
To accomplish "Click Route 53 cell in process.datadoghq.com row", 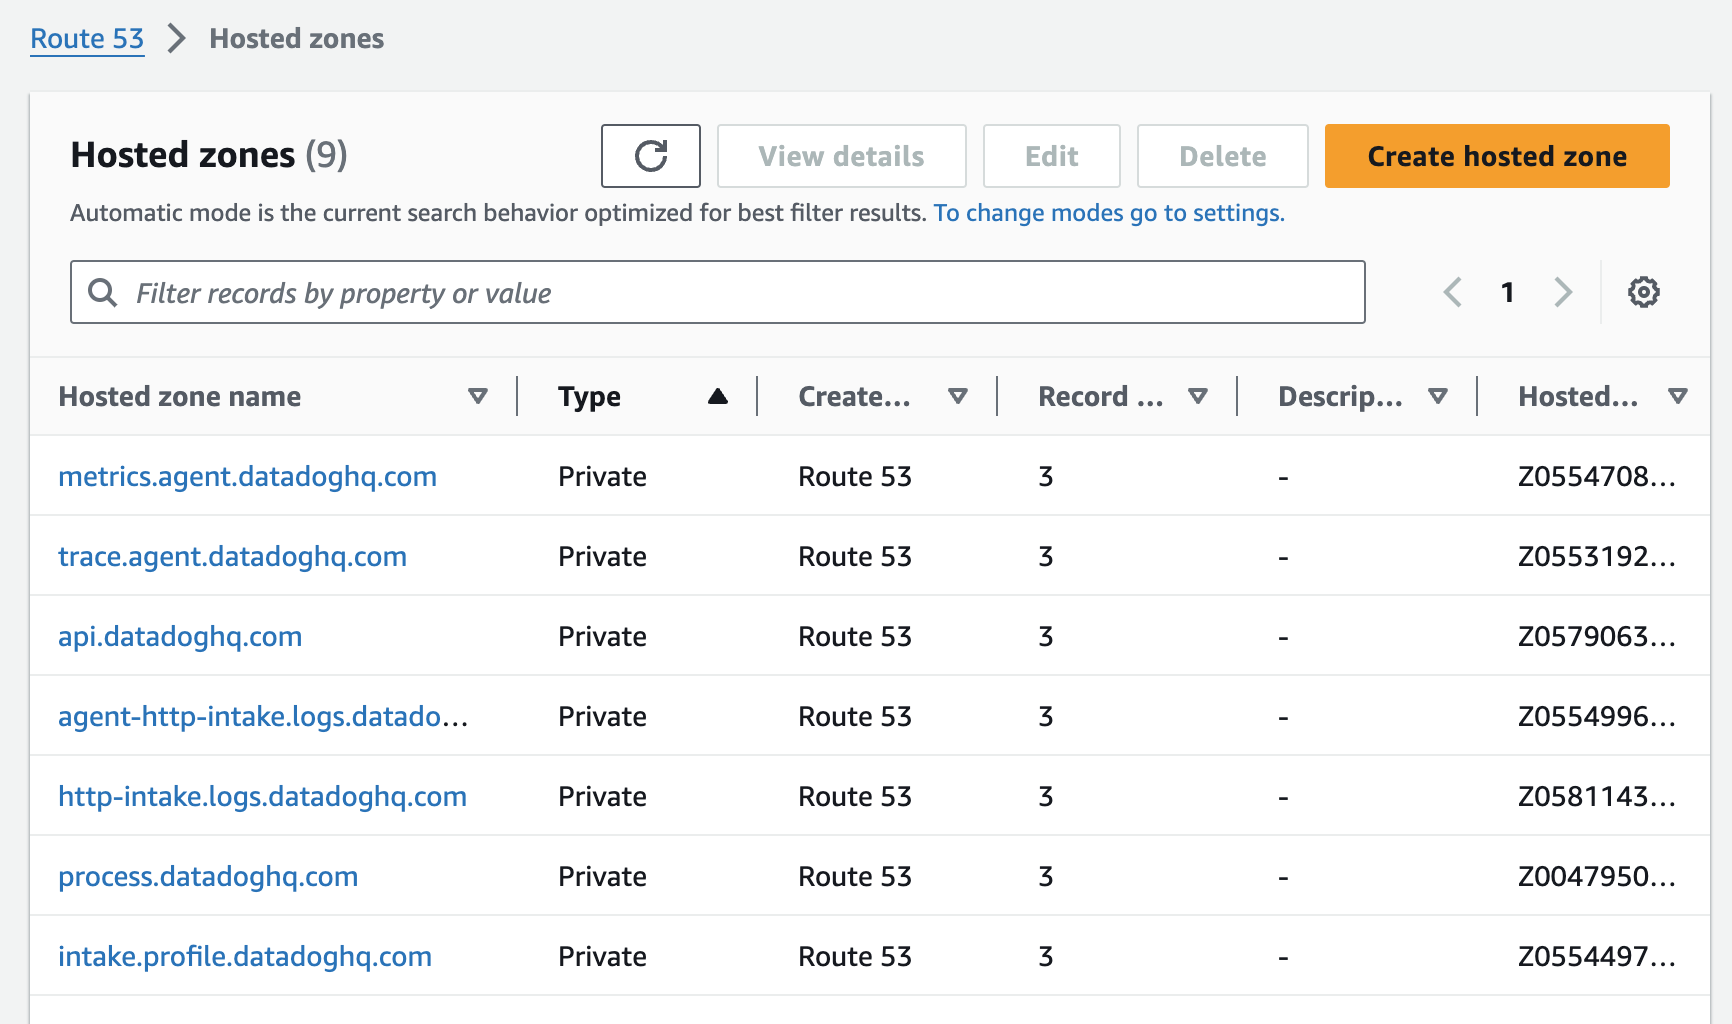I will click(855, 876).
